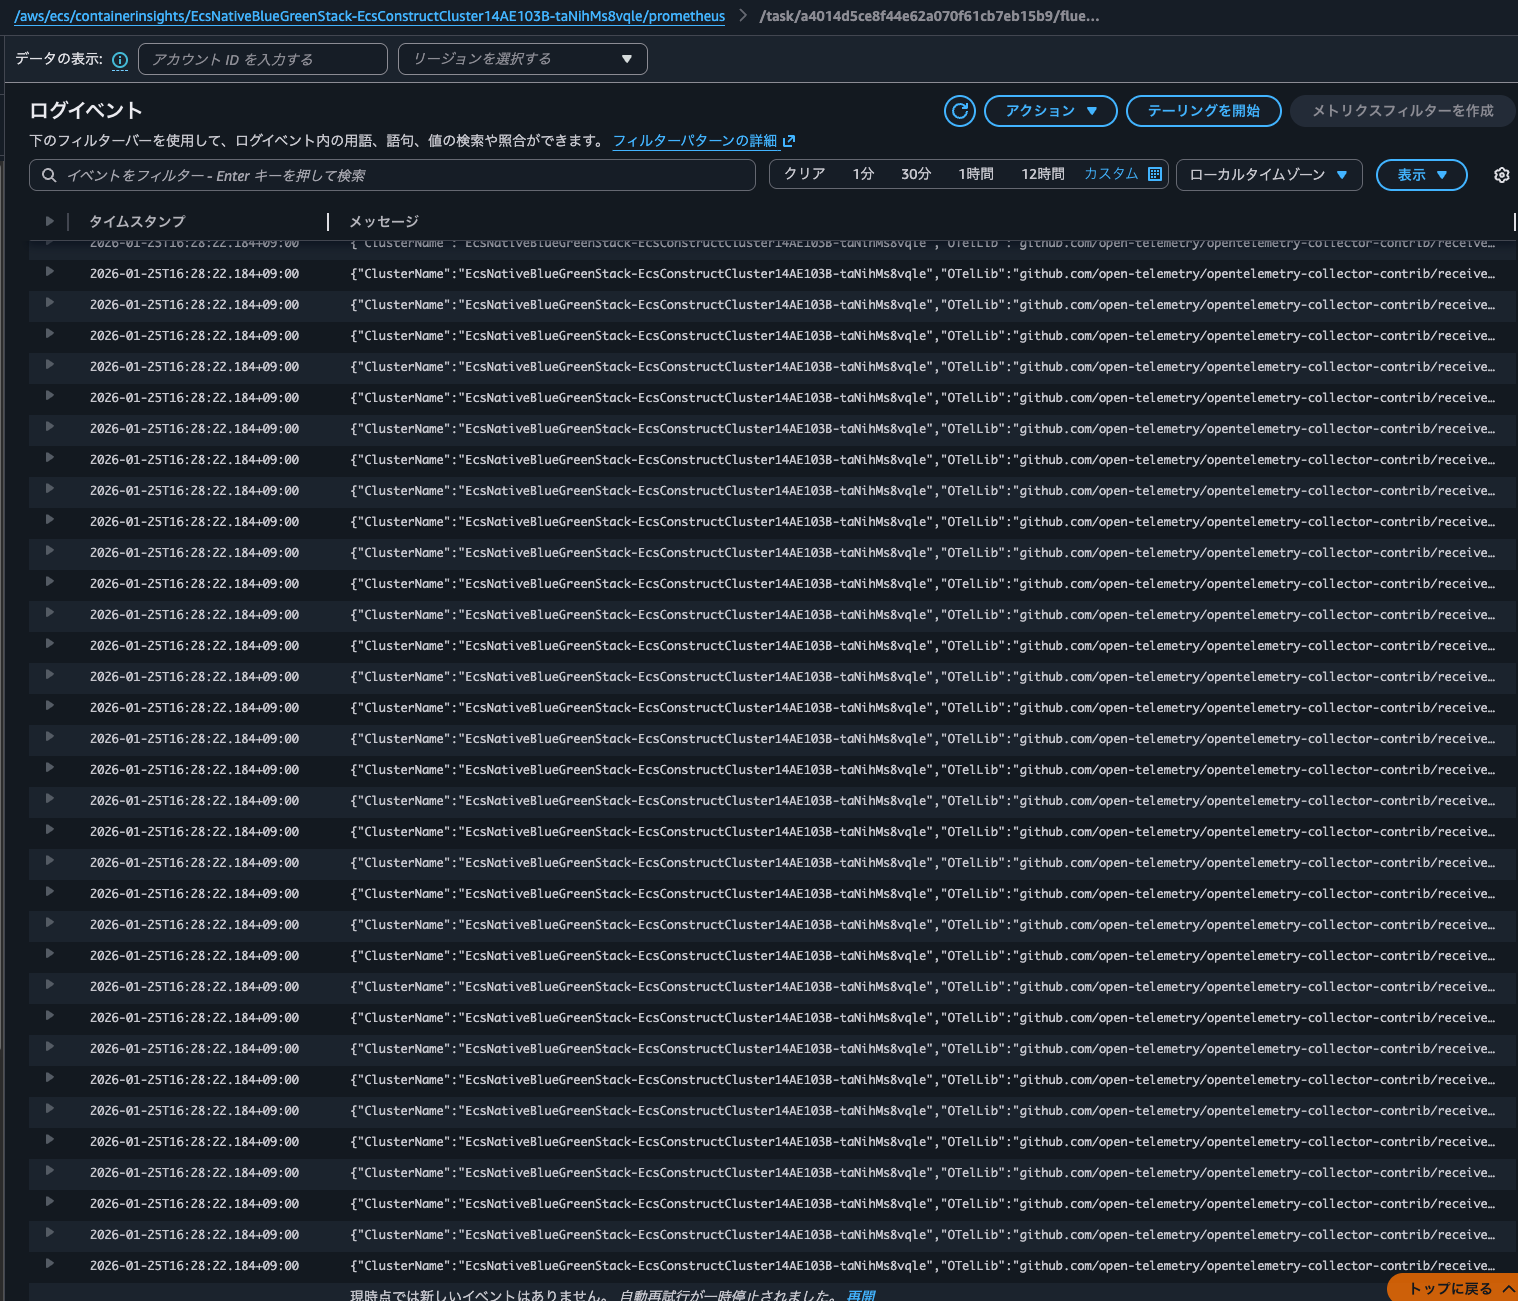Screen dimensions: 1518x1301
Task: Click the クリア time filter button
Action: pos(804,174)
